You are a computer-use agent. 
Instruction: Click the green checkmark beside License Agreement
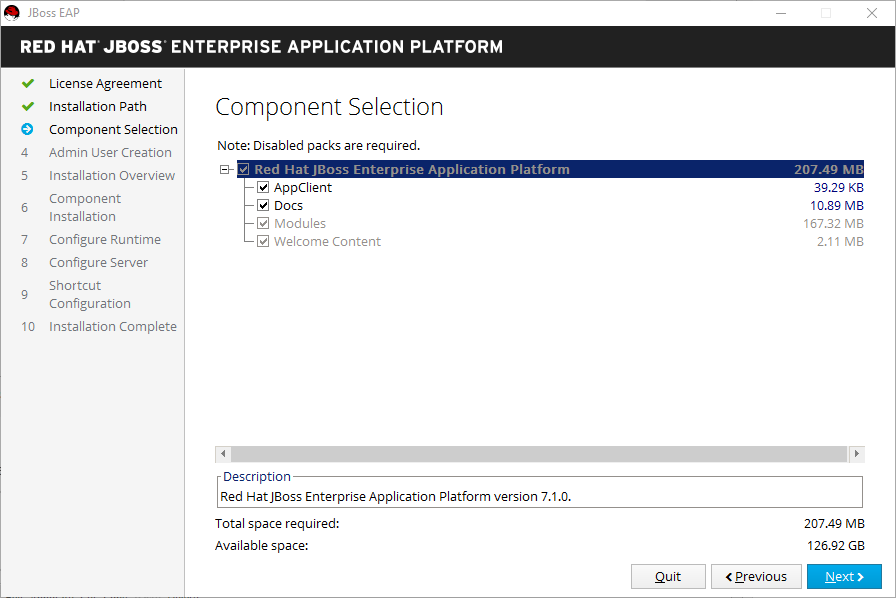(28, 83)
